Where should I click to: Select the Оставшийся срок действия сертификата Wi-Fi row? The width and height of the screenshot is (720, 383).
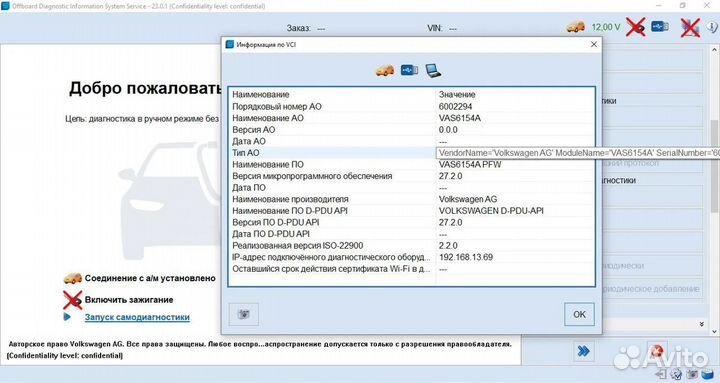[x=411, y=269]
